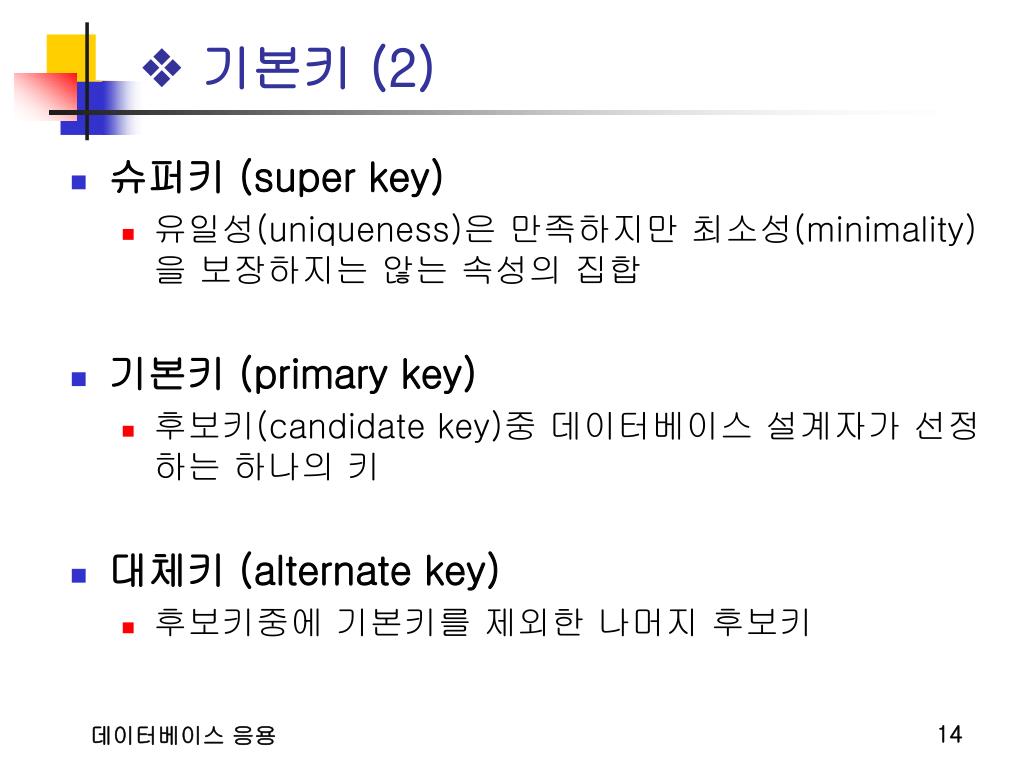Viewport: 1024px width, 768px height.
Task: Click the blue bullet beside 슈퍼키 (super key)
Action: [79, 182]
